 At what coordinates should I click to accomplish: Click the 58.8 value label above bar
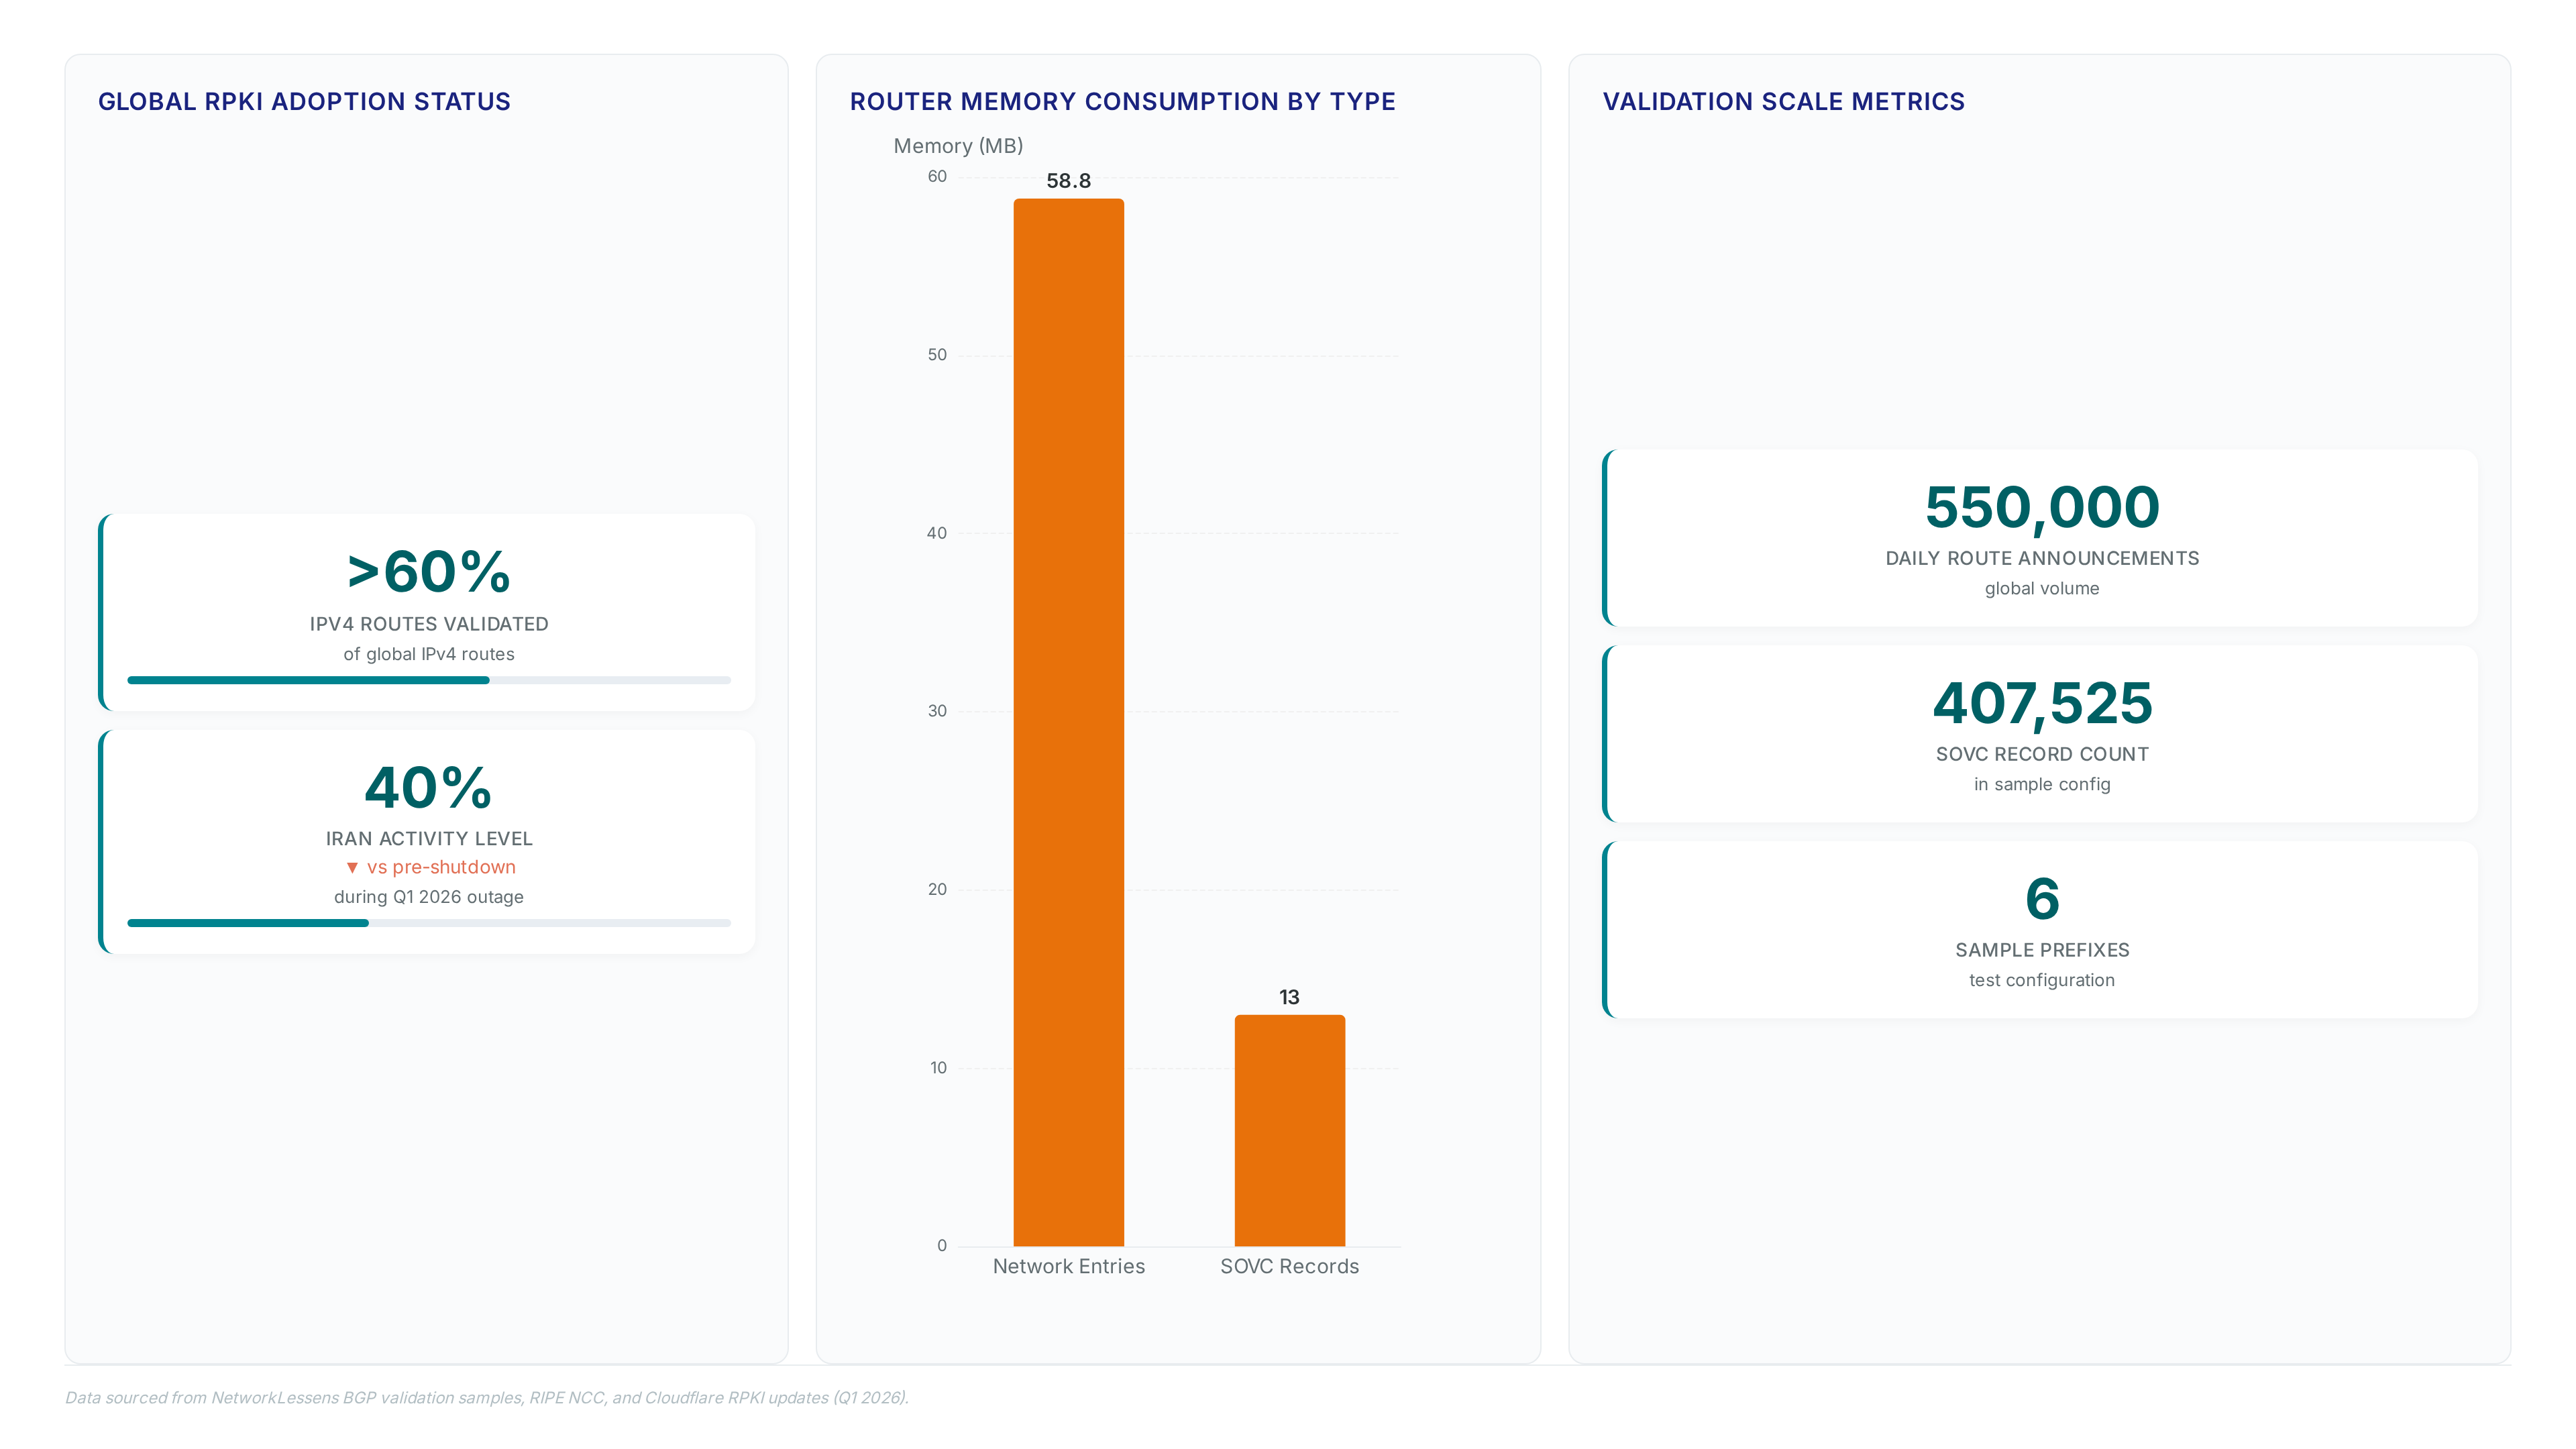pyautogui.click(x=1068, y=181)
